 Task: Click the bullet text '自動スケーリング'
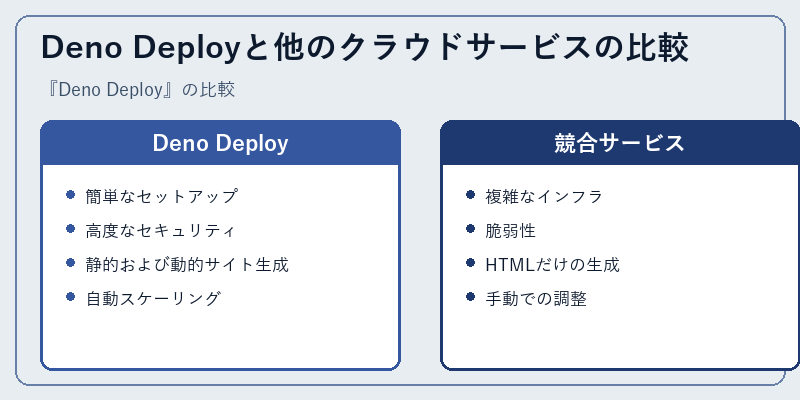pos(154,298)
